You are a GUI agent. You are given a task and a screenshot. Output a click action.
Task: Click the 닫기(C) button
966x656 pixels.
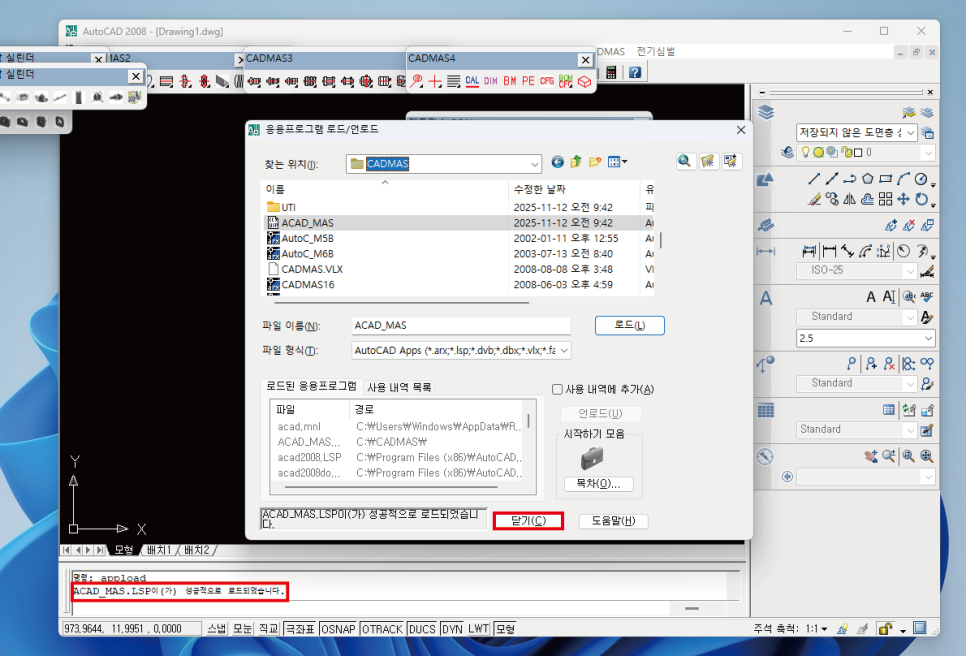529,520
